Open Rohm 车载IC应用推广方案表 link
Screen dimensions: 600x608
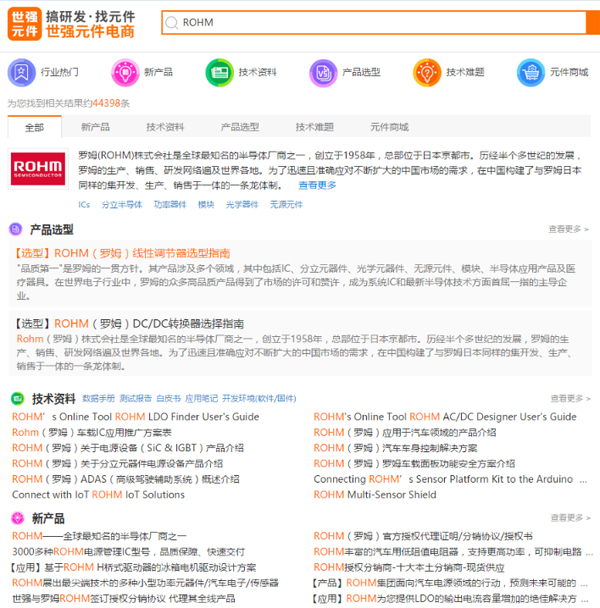pos(92,432)
